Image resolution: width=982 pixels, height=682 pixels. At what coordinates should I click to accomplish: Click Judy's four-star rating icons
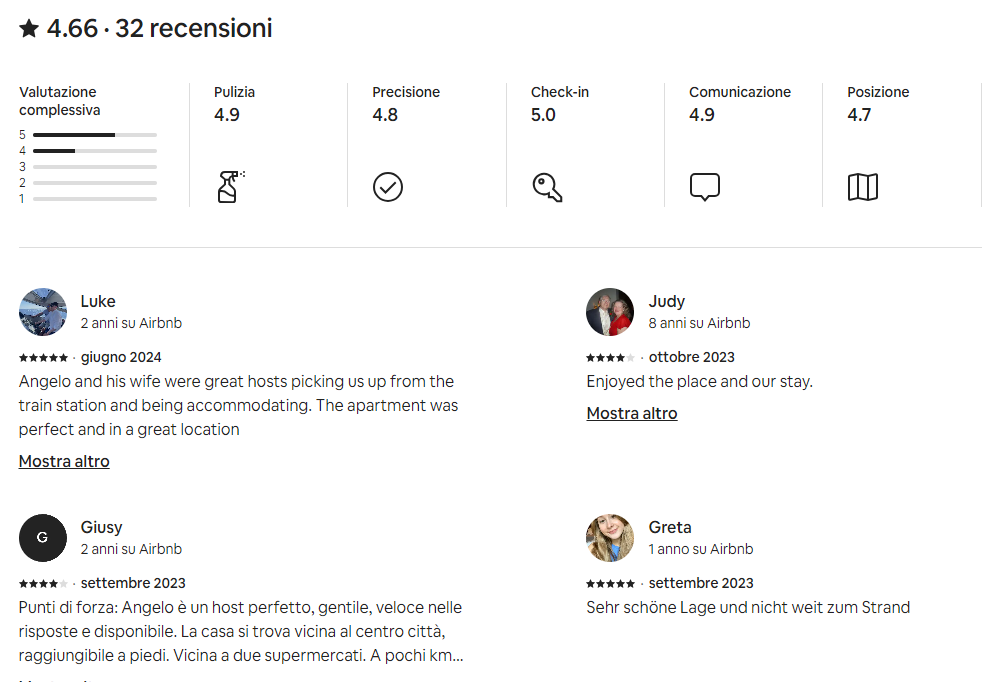pos(611,358)
